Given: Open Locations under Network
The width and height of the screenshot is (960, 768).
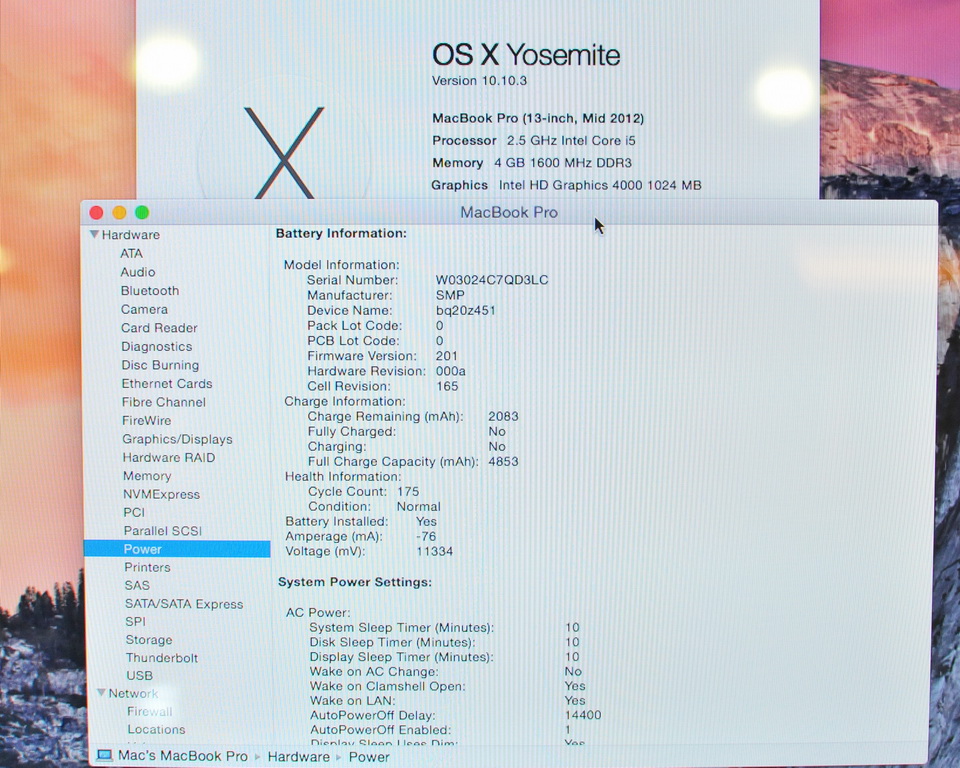Looking at the screenshot, I should pos(157,729).
